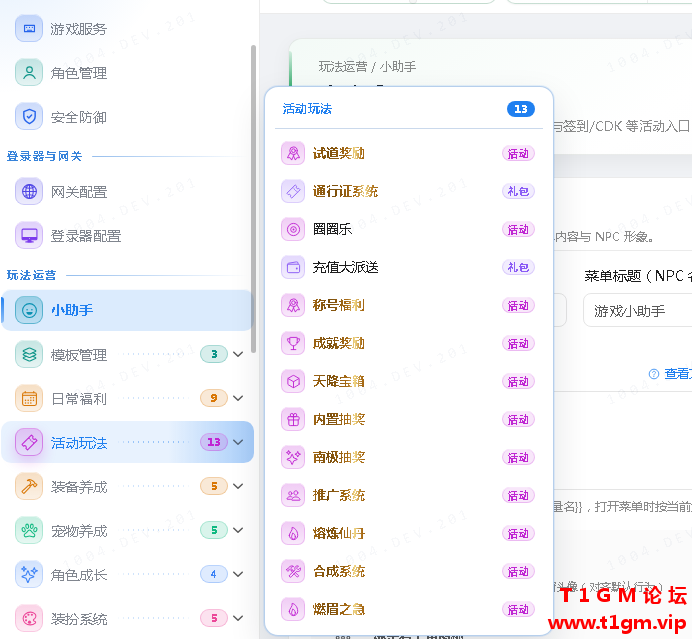The height and width of the screenshot is (639, 692).
Task: Open 称号福利 menu entry
Action: 408,305
